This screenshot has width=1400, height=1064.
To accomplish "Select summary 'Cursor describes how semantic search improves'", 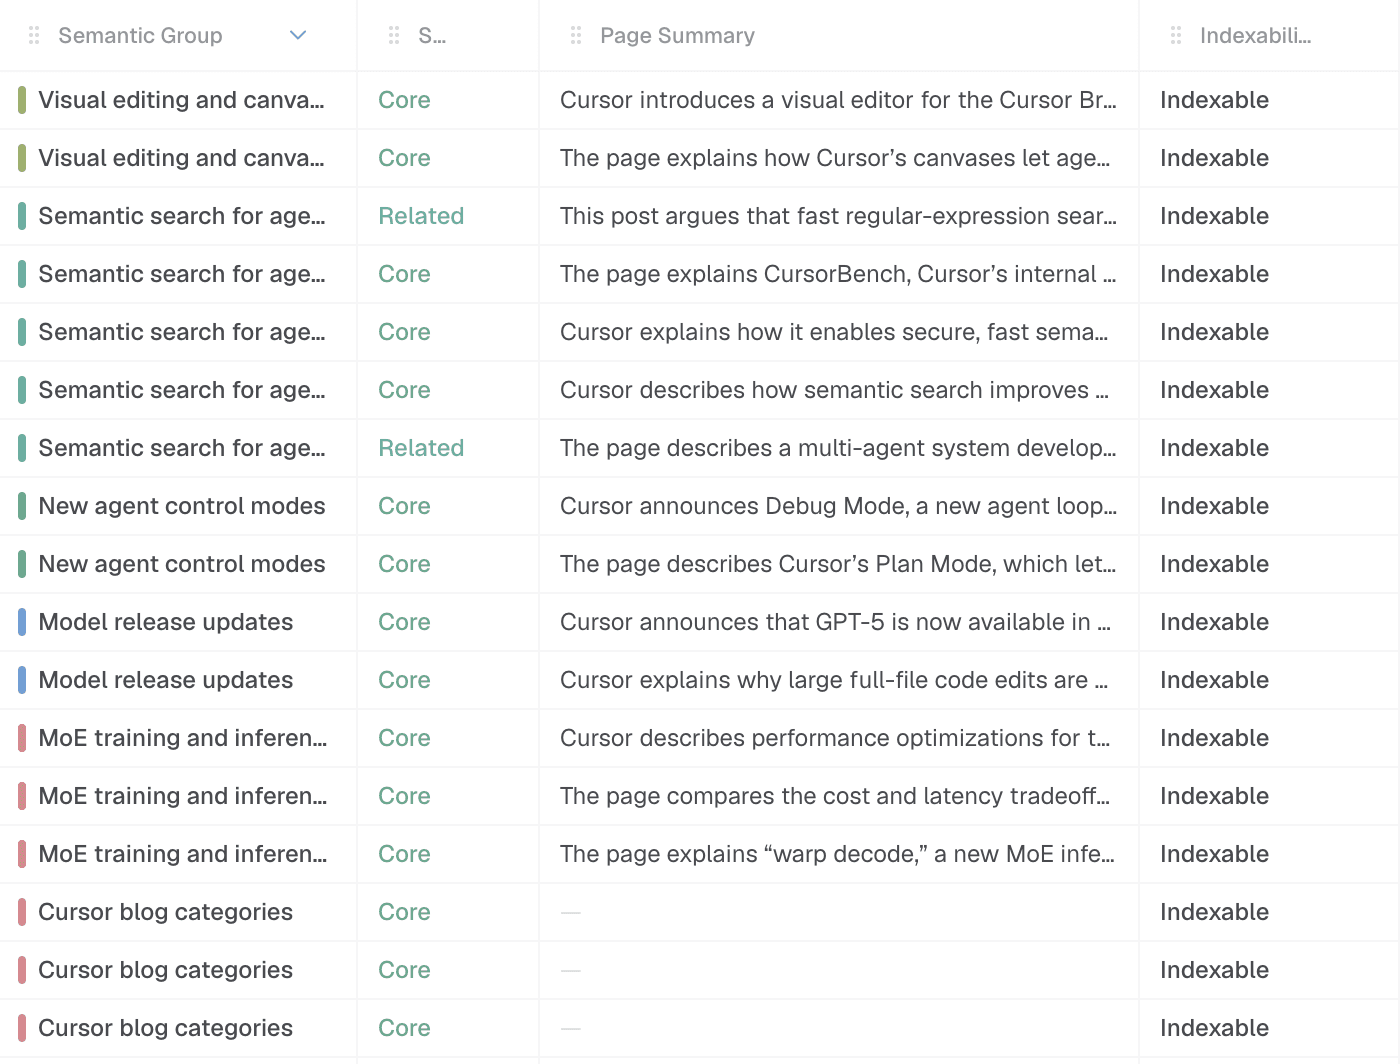I will [x=834, y=390].
